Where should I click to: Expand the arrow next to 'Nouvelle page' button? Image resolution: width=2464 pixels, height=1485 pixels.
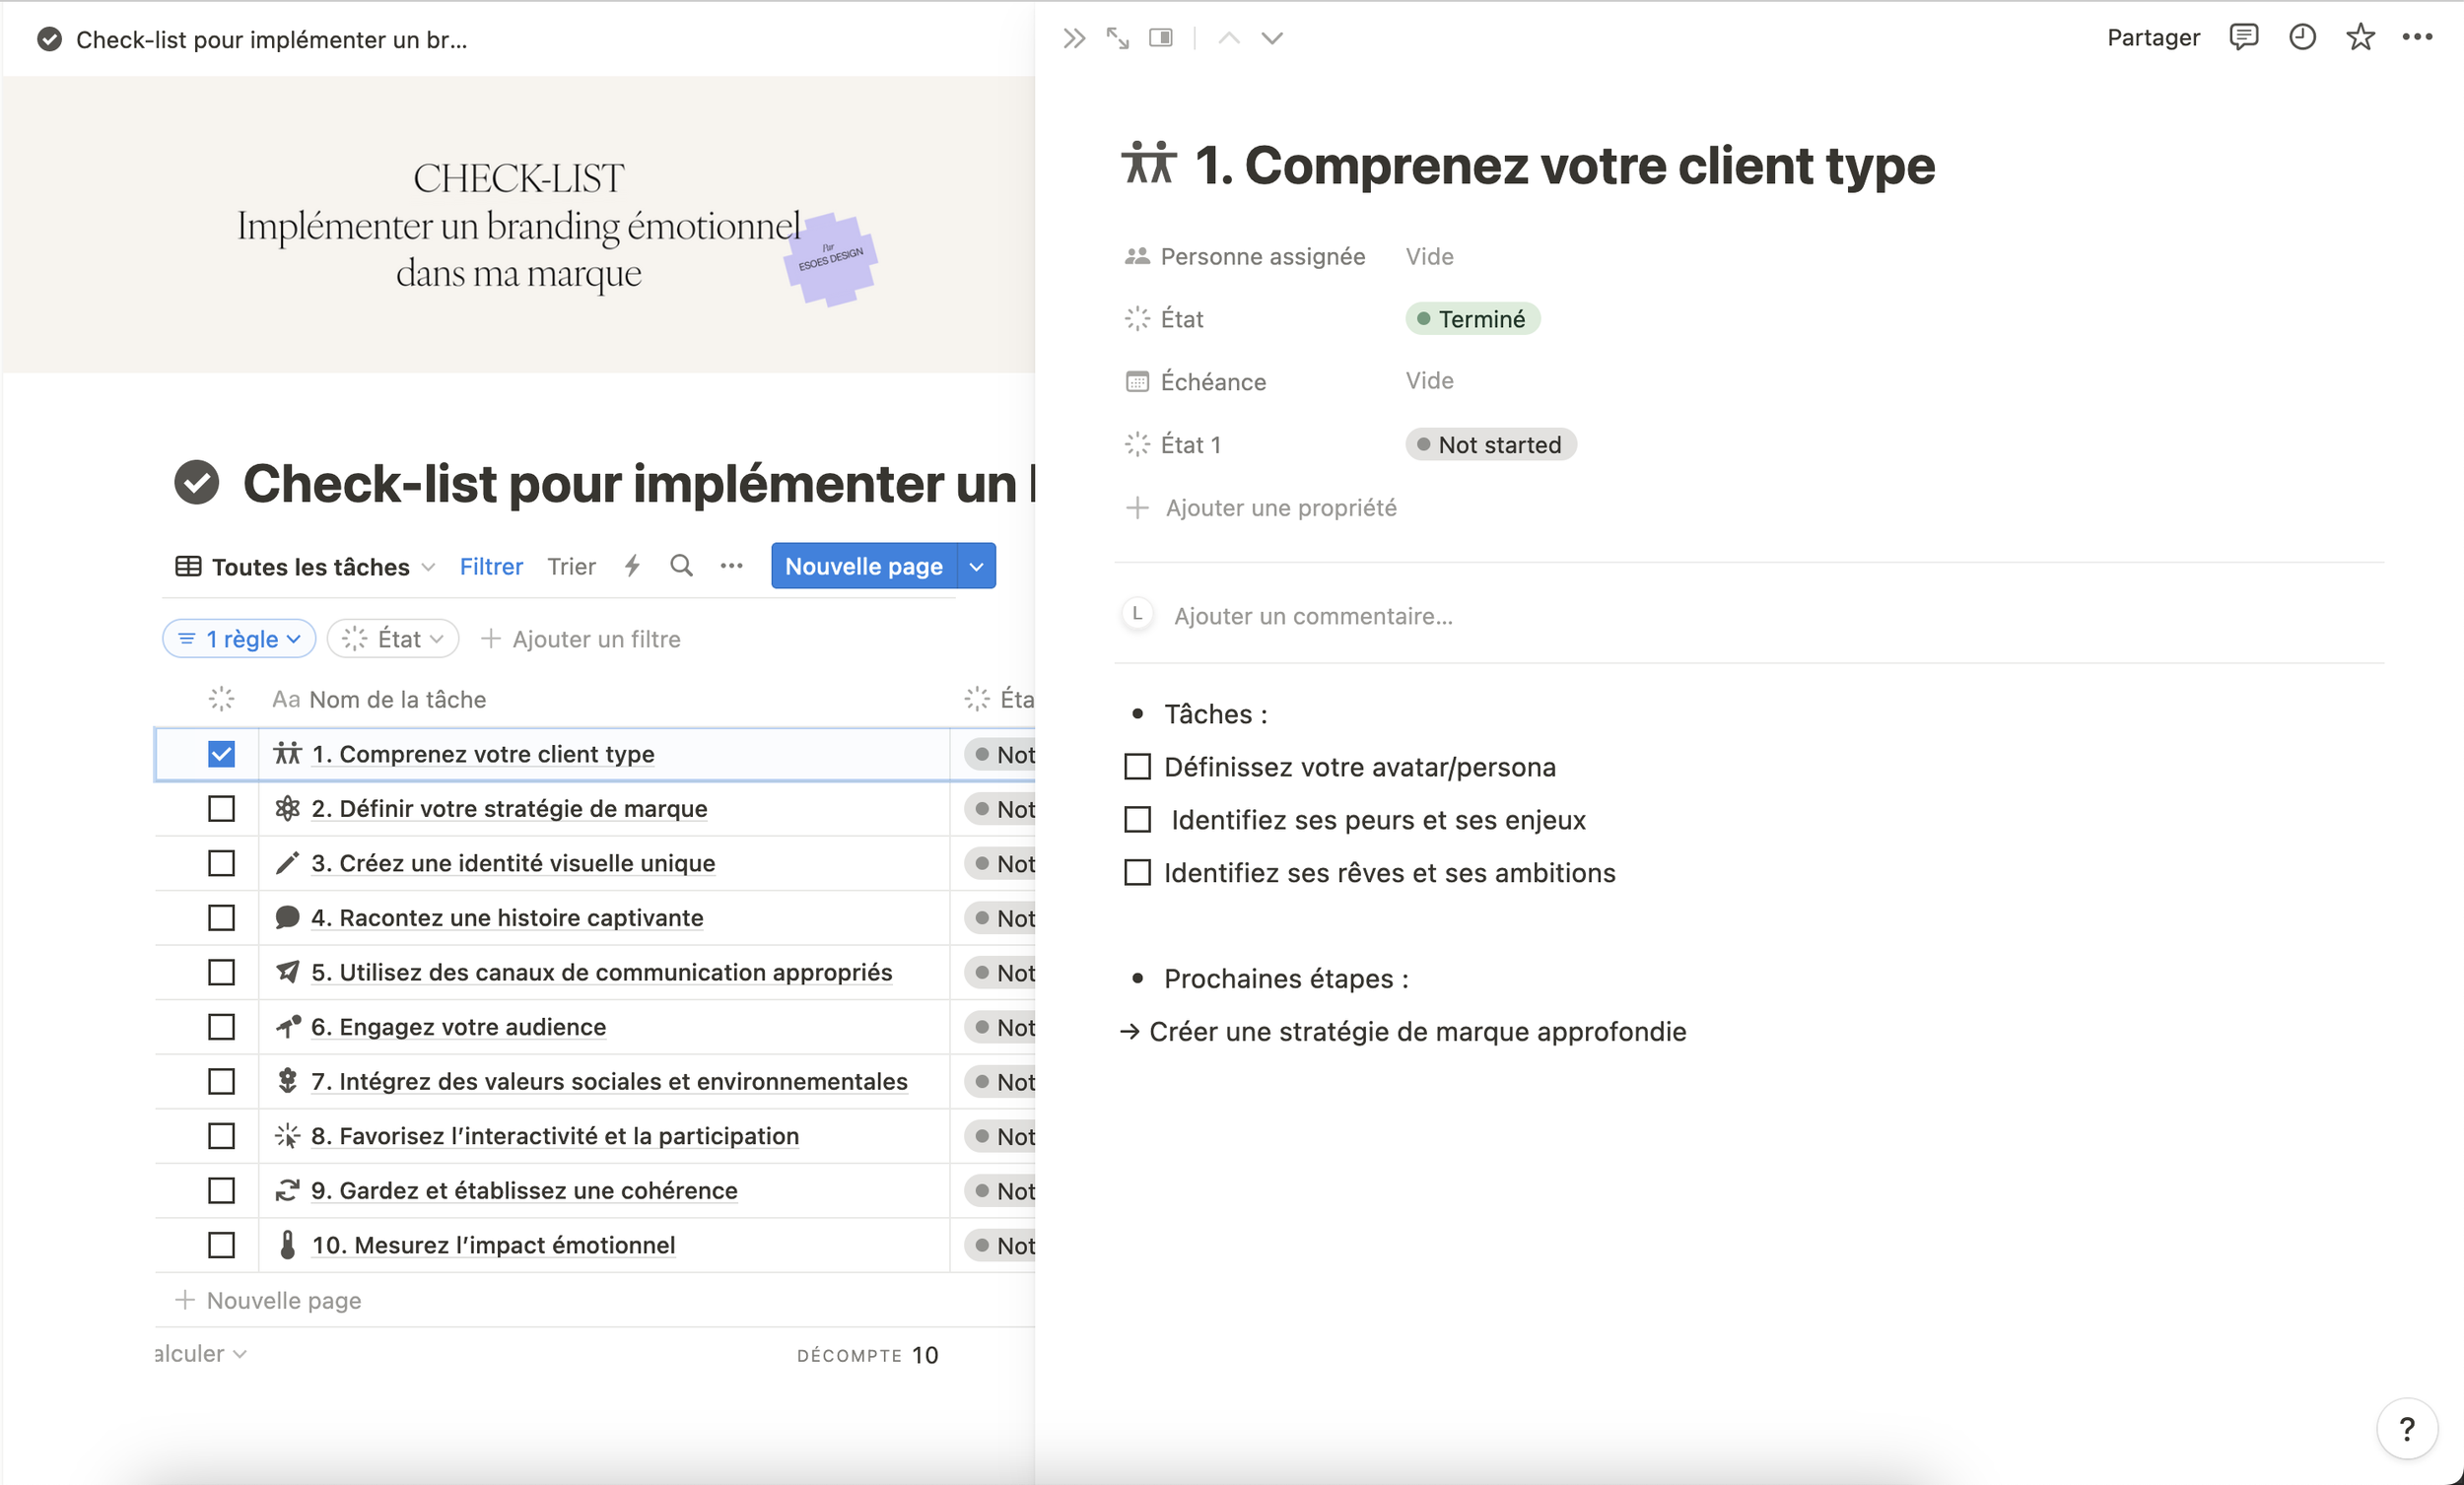976,566
